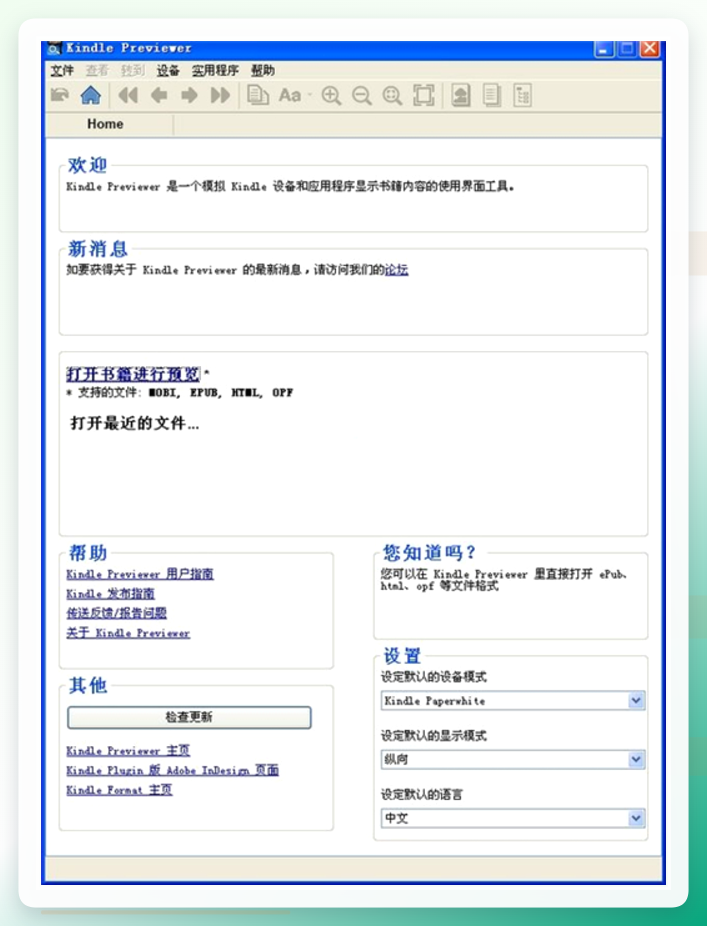Click the 新消息 section heading

[97, 249]
